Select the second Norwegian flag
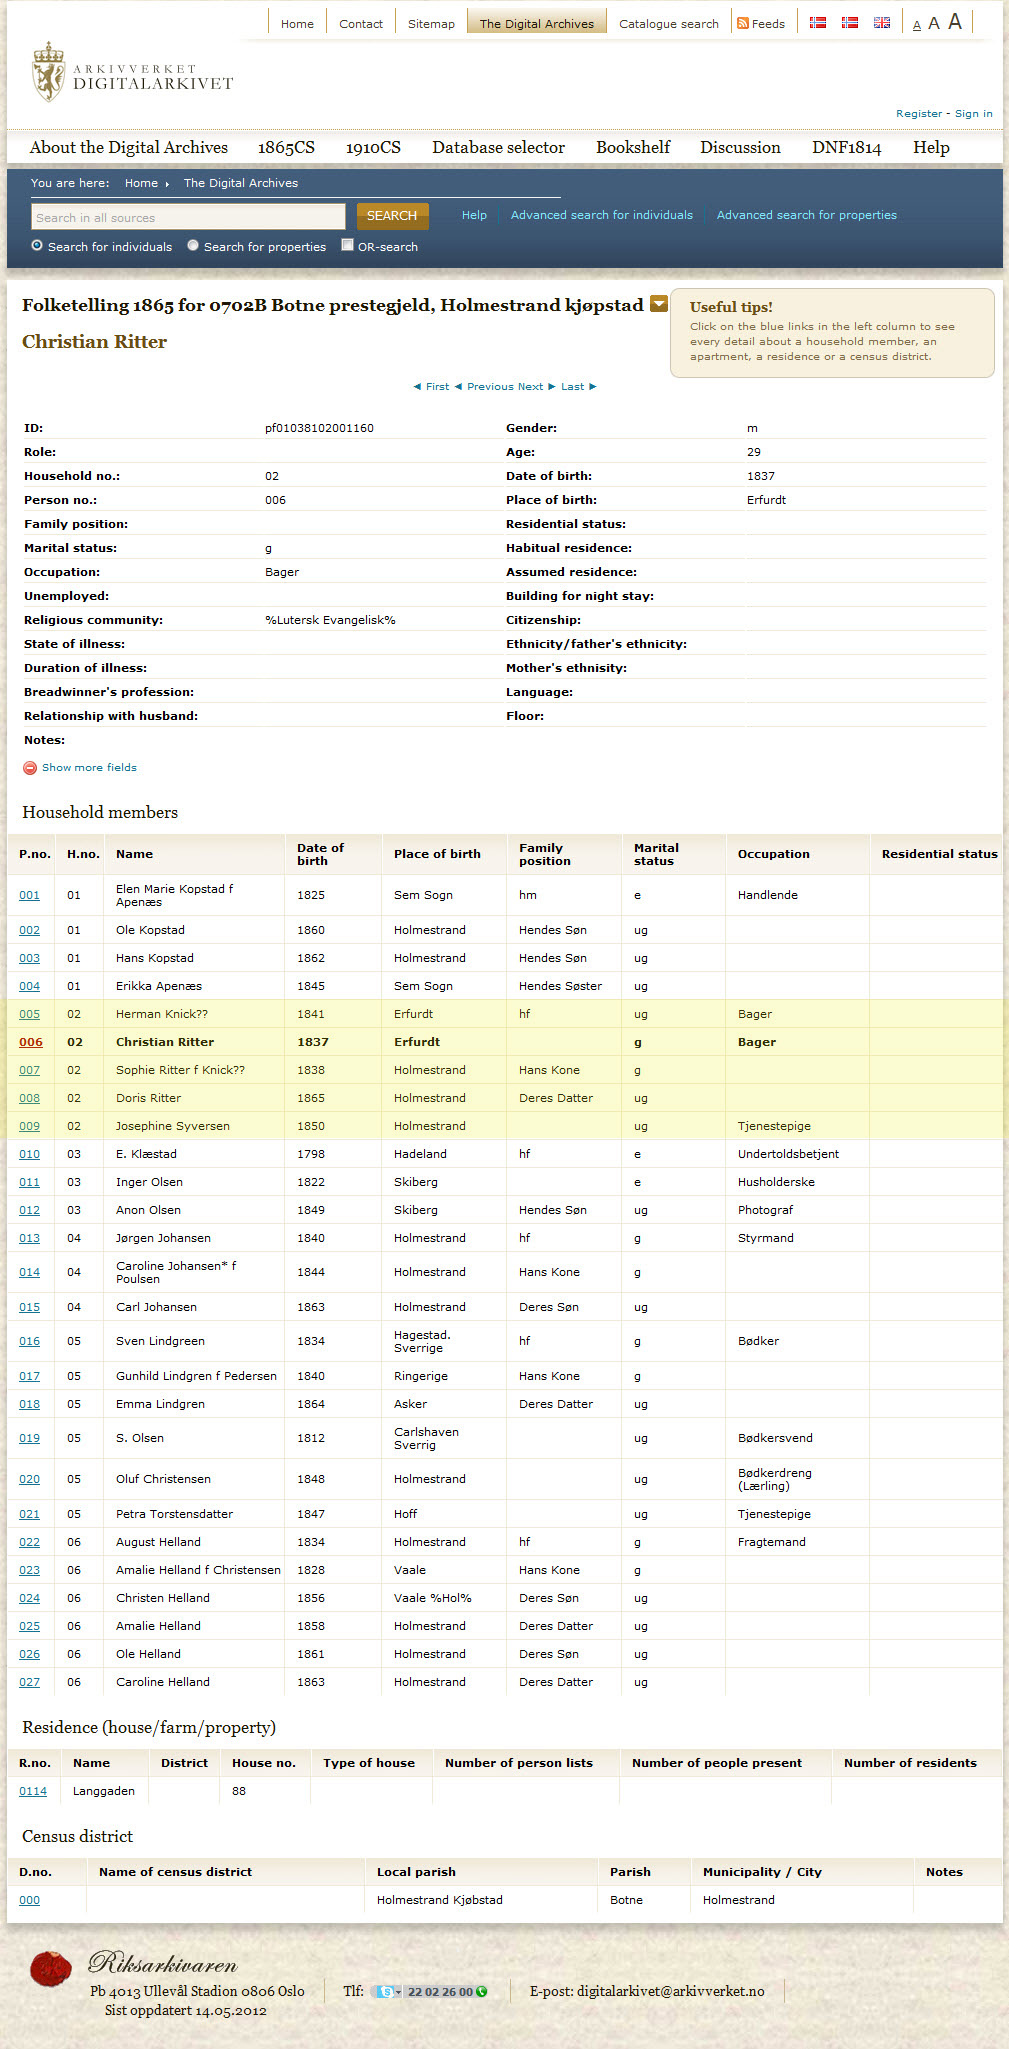 [x=849, y=23]
